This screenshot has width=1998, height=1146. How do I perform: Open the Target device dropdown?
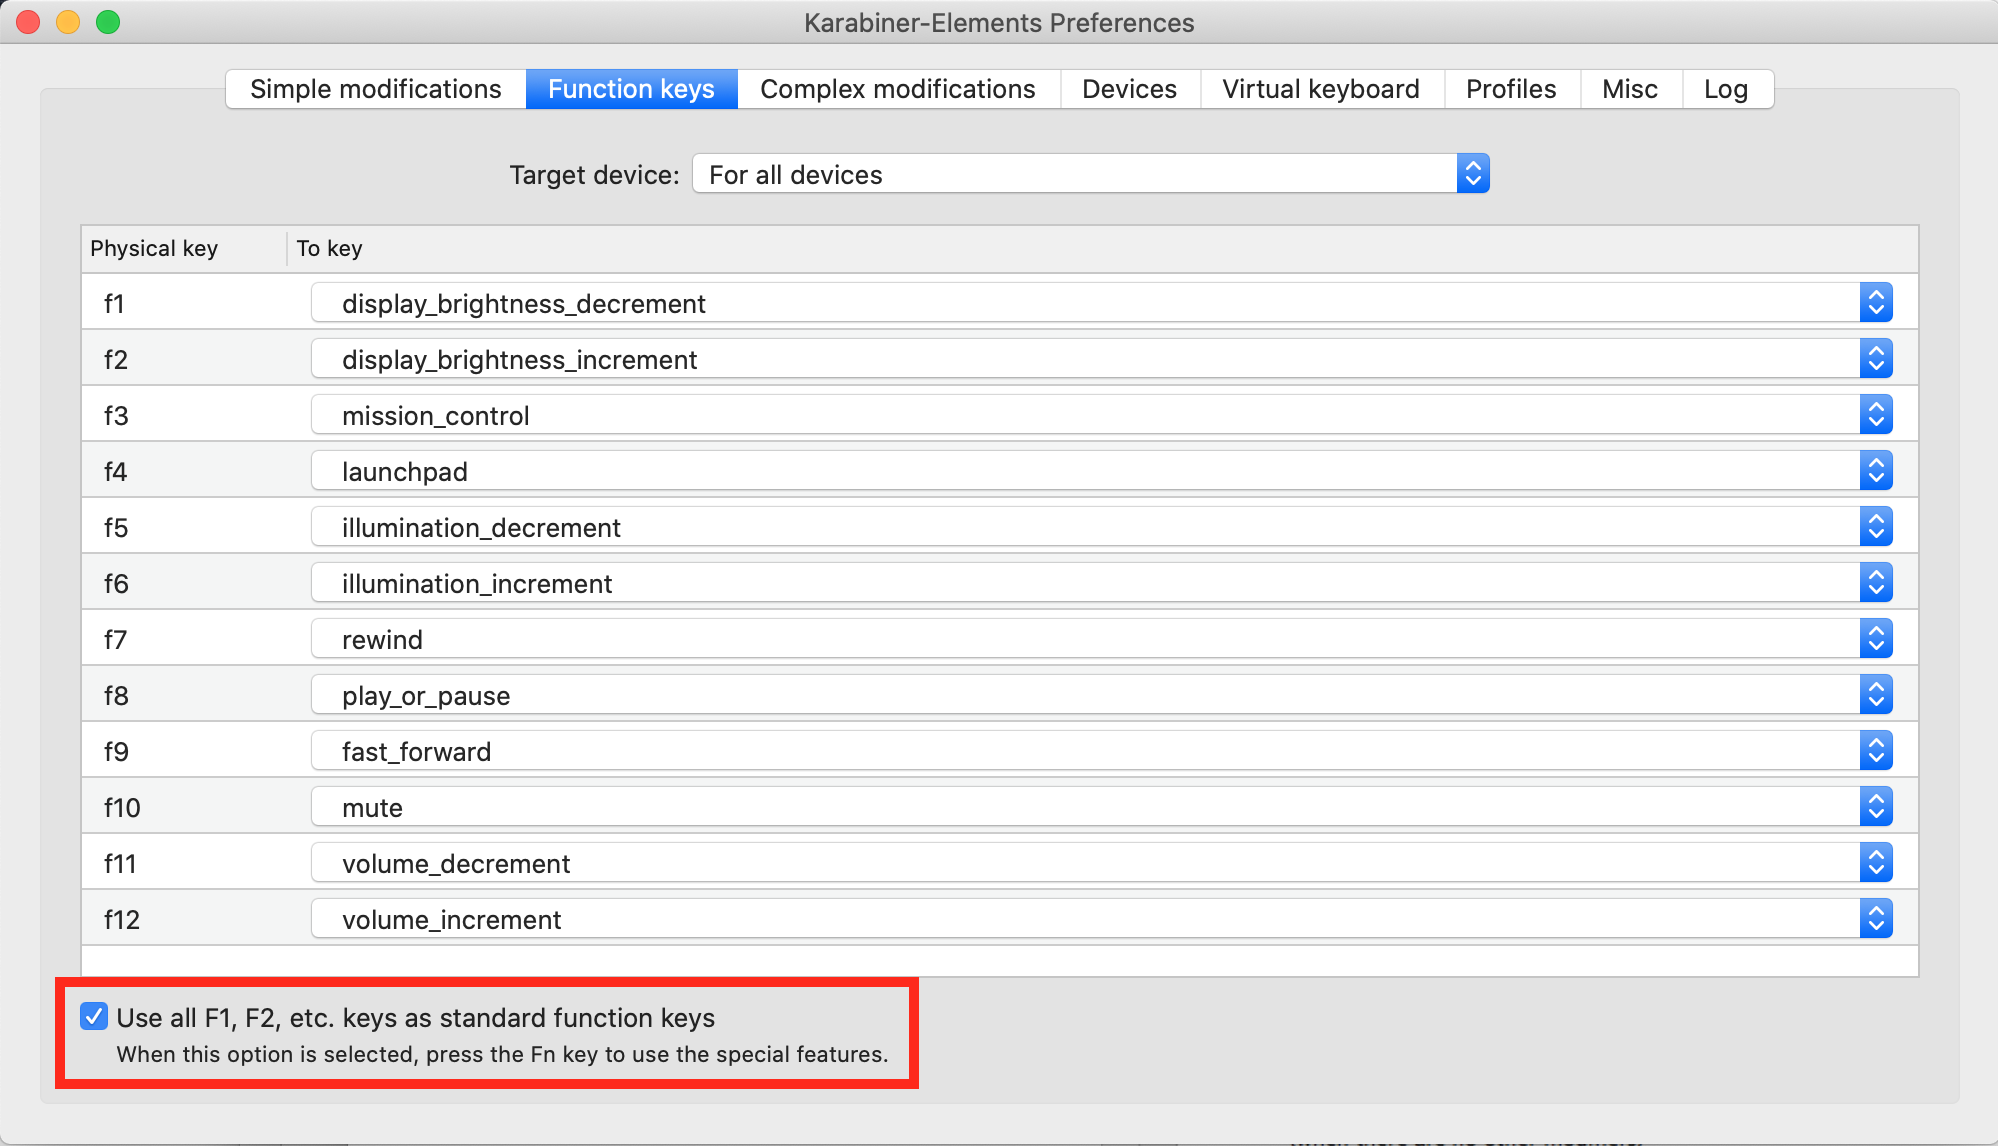(1091, 174)
